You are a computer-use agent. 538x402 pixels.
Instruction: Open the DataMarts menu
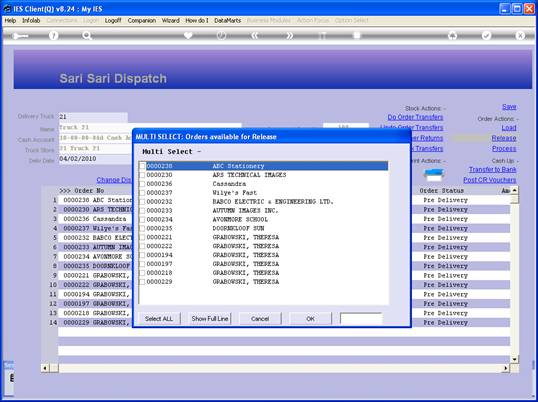[227, 21]
